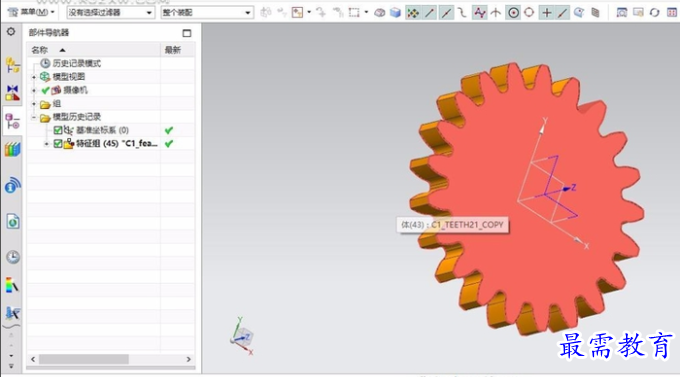Select the 组 folder item
Viewport: 681px width, 377px height.
click(56, 104)
